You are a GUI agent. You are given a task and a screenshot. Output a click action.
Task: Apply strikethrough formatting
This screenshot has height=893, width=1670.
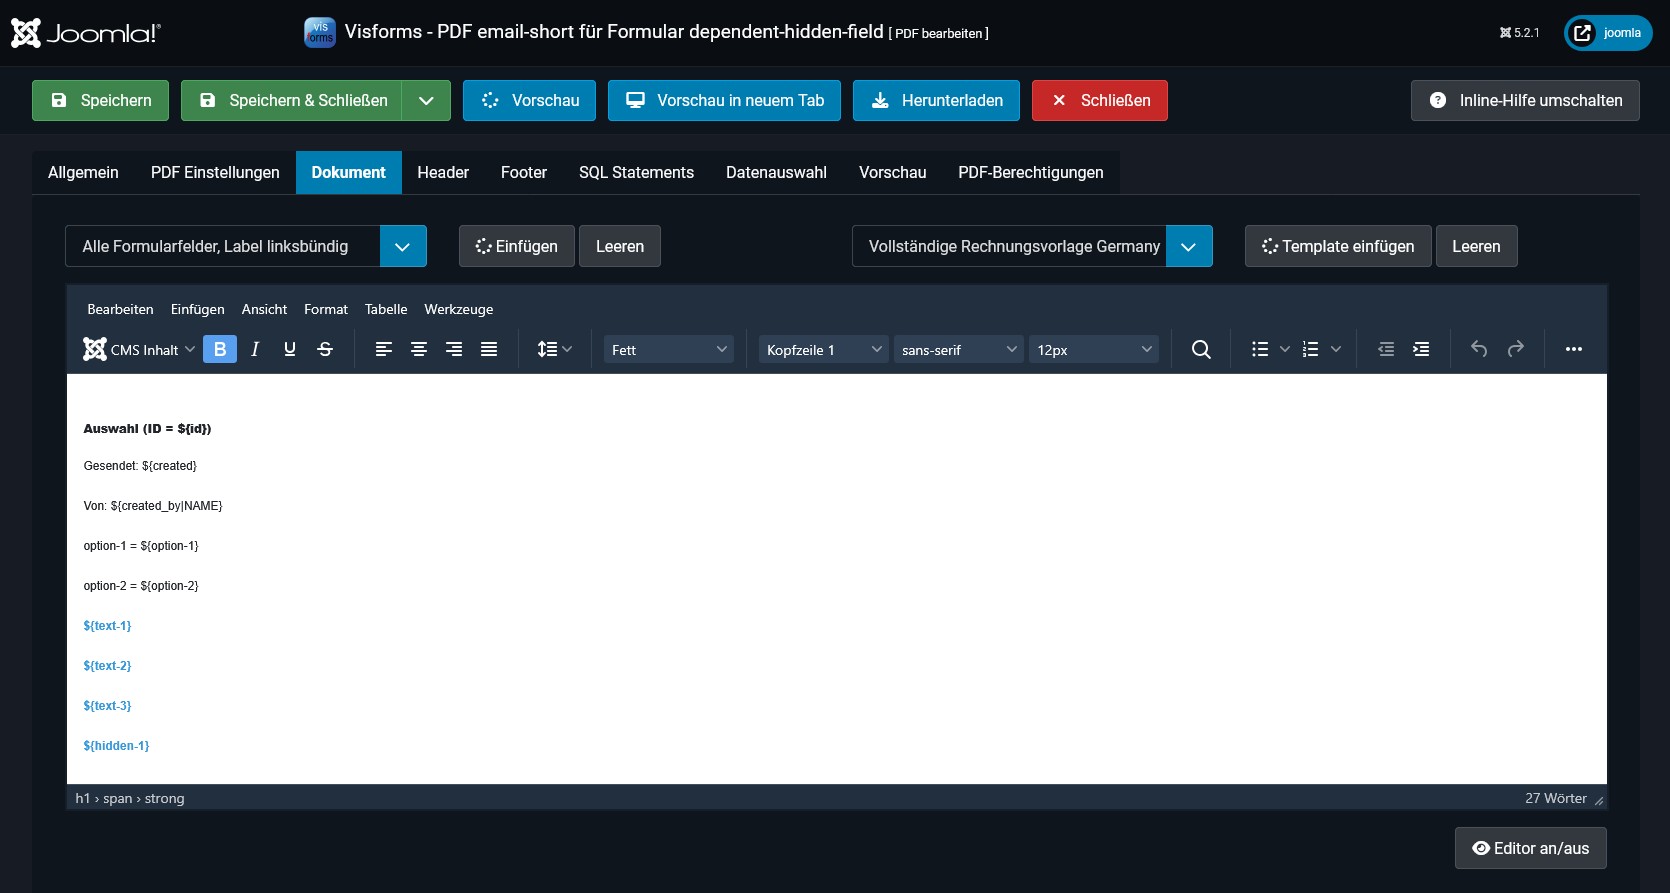[x=325, y=349]
